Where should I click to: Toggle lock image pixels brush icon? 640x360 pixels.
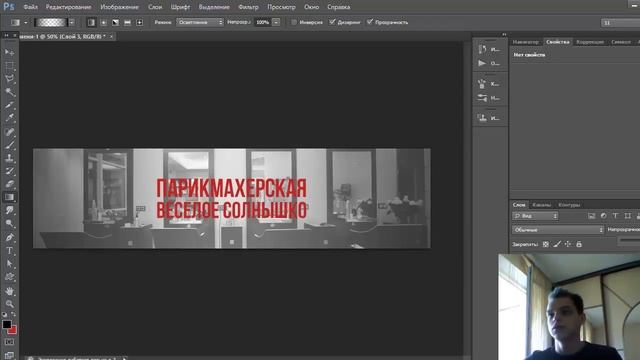coord(557,244)
